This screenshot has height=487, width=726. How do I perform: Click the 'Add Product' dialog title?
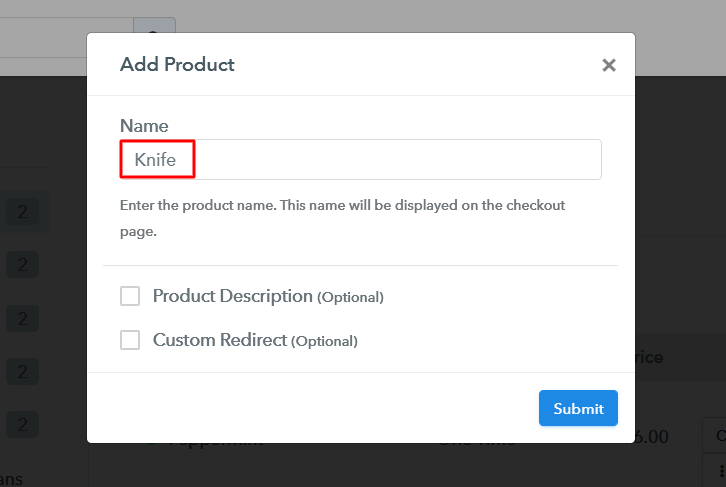[177, 64]
